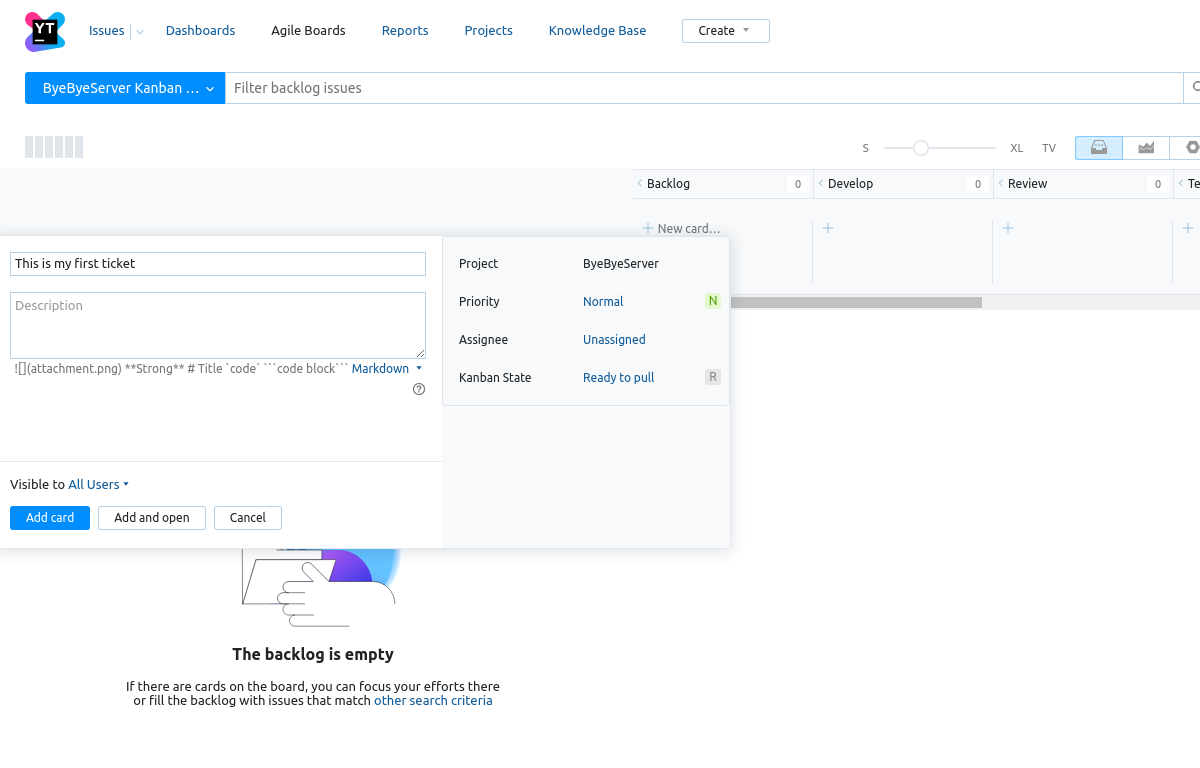Set card size to S label
This screenshot has width=1200, height=768.
point(866,148)
